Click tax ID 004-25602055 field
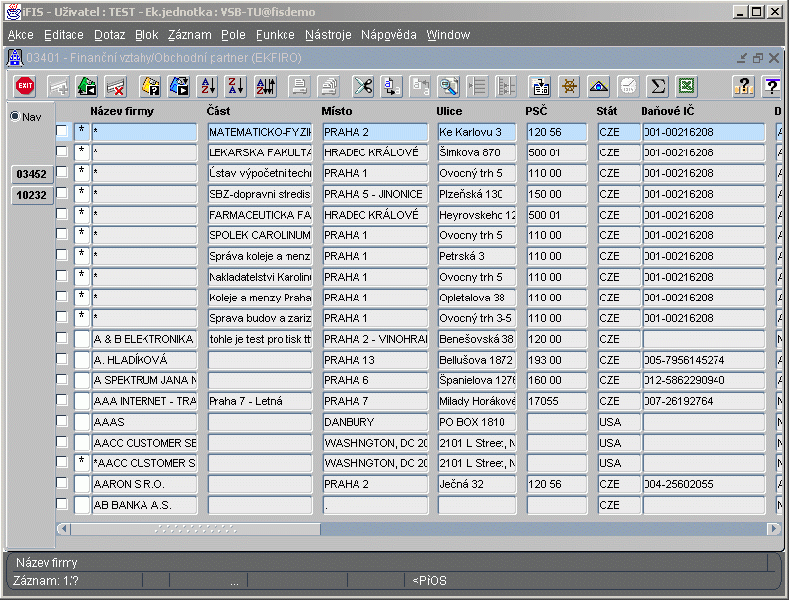The height and width of the screenshot is (600, 789). click(x=704, y=484)
